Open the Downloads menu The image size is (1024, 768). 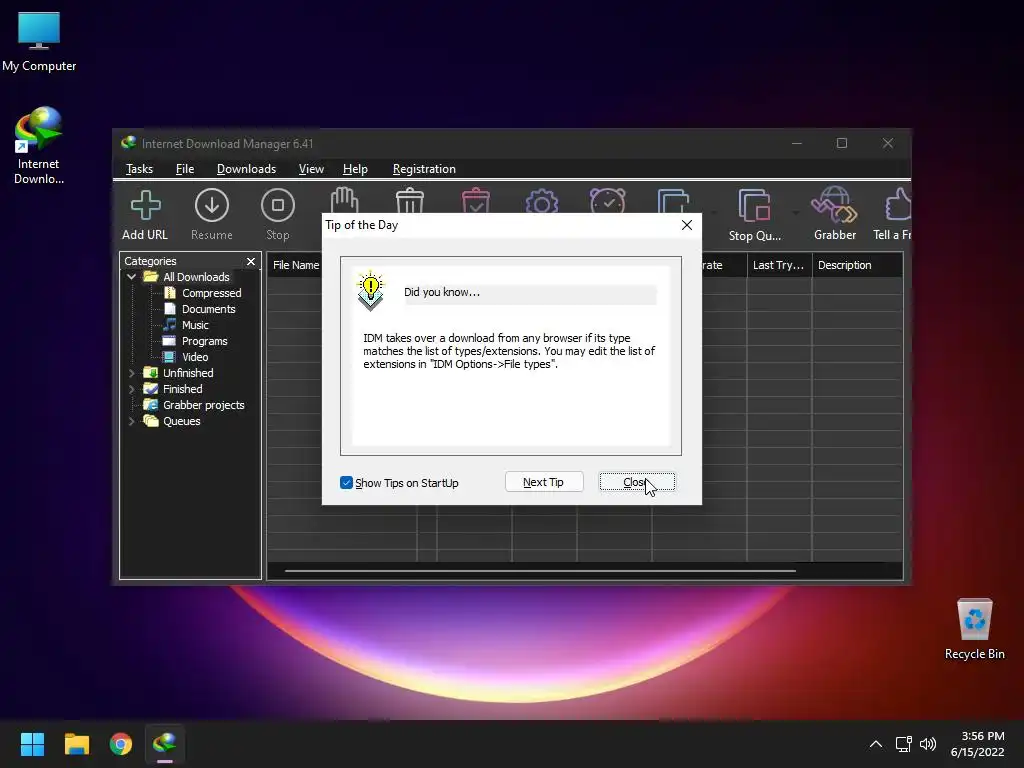point(246,169)
